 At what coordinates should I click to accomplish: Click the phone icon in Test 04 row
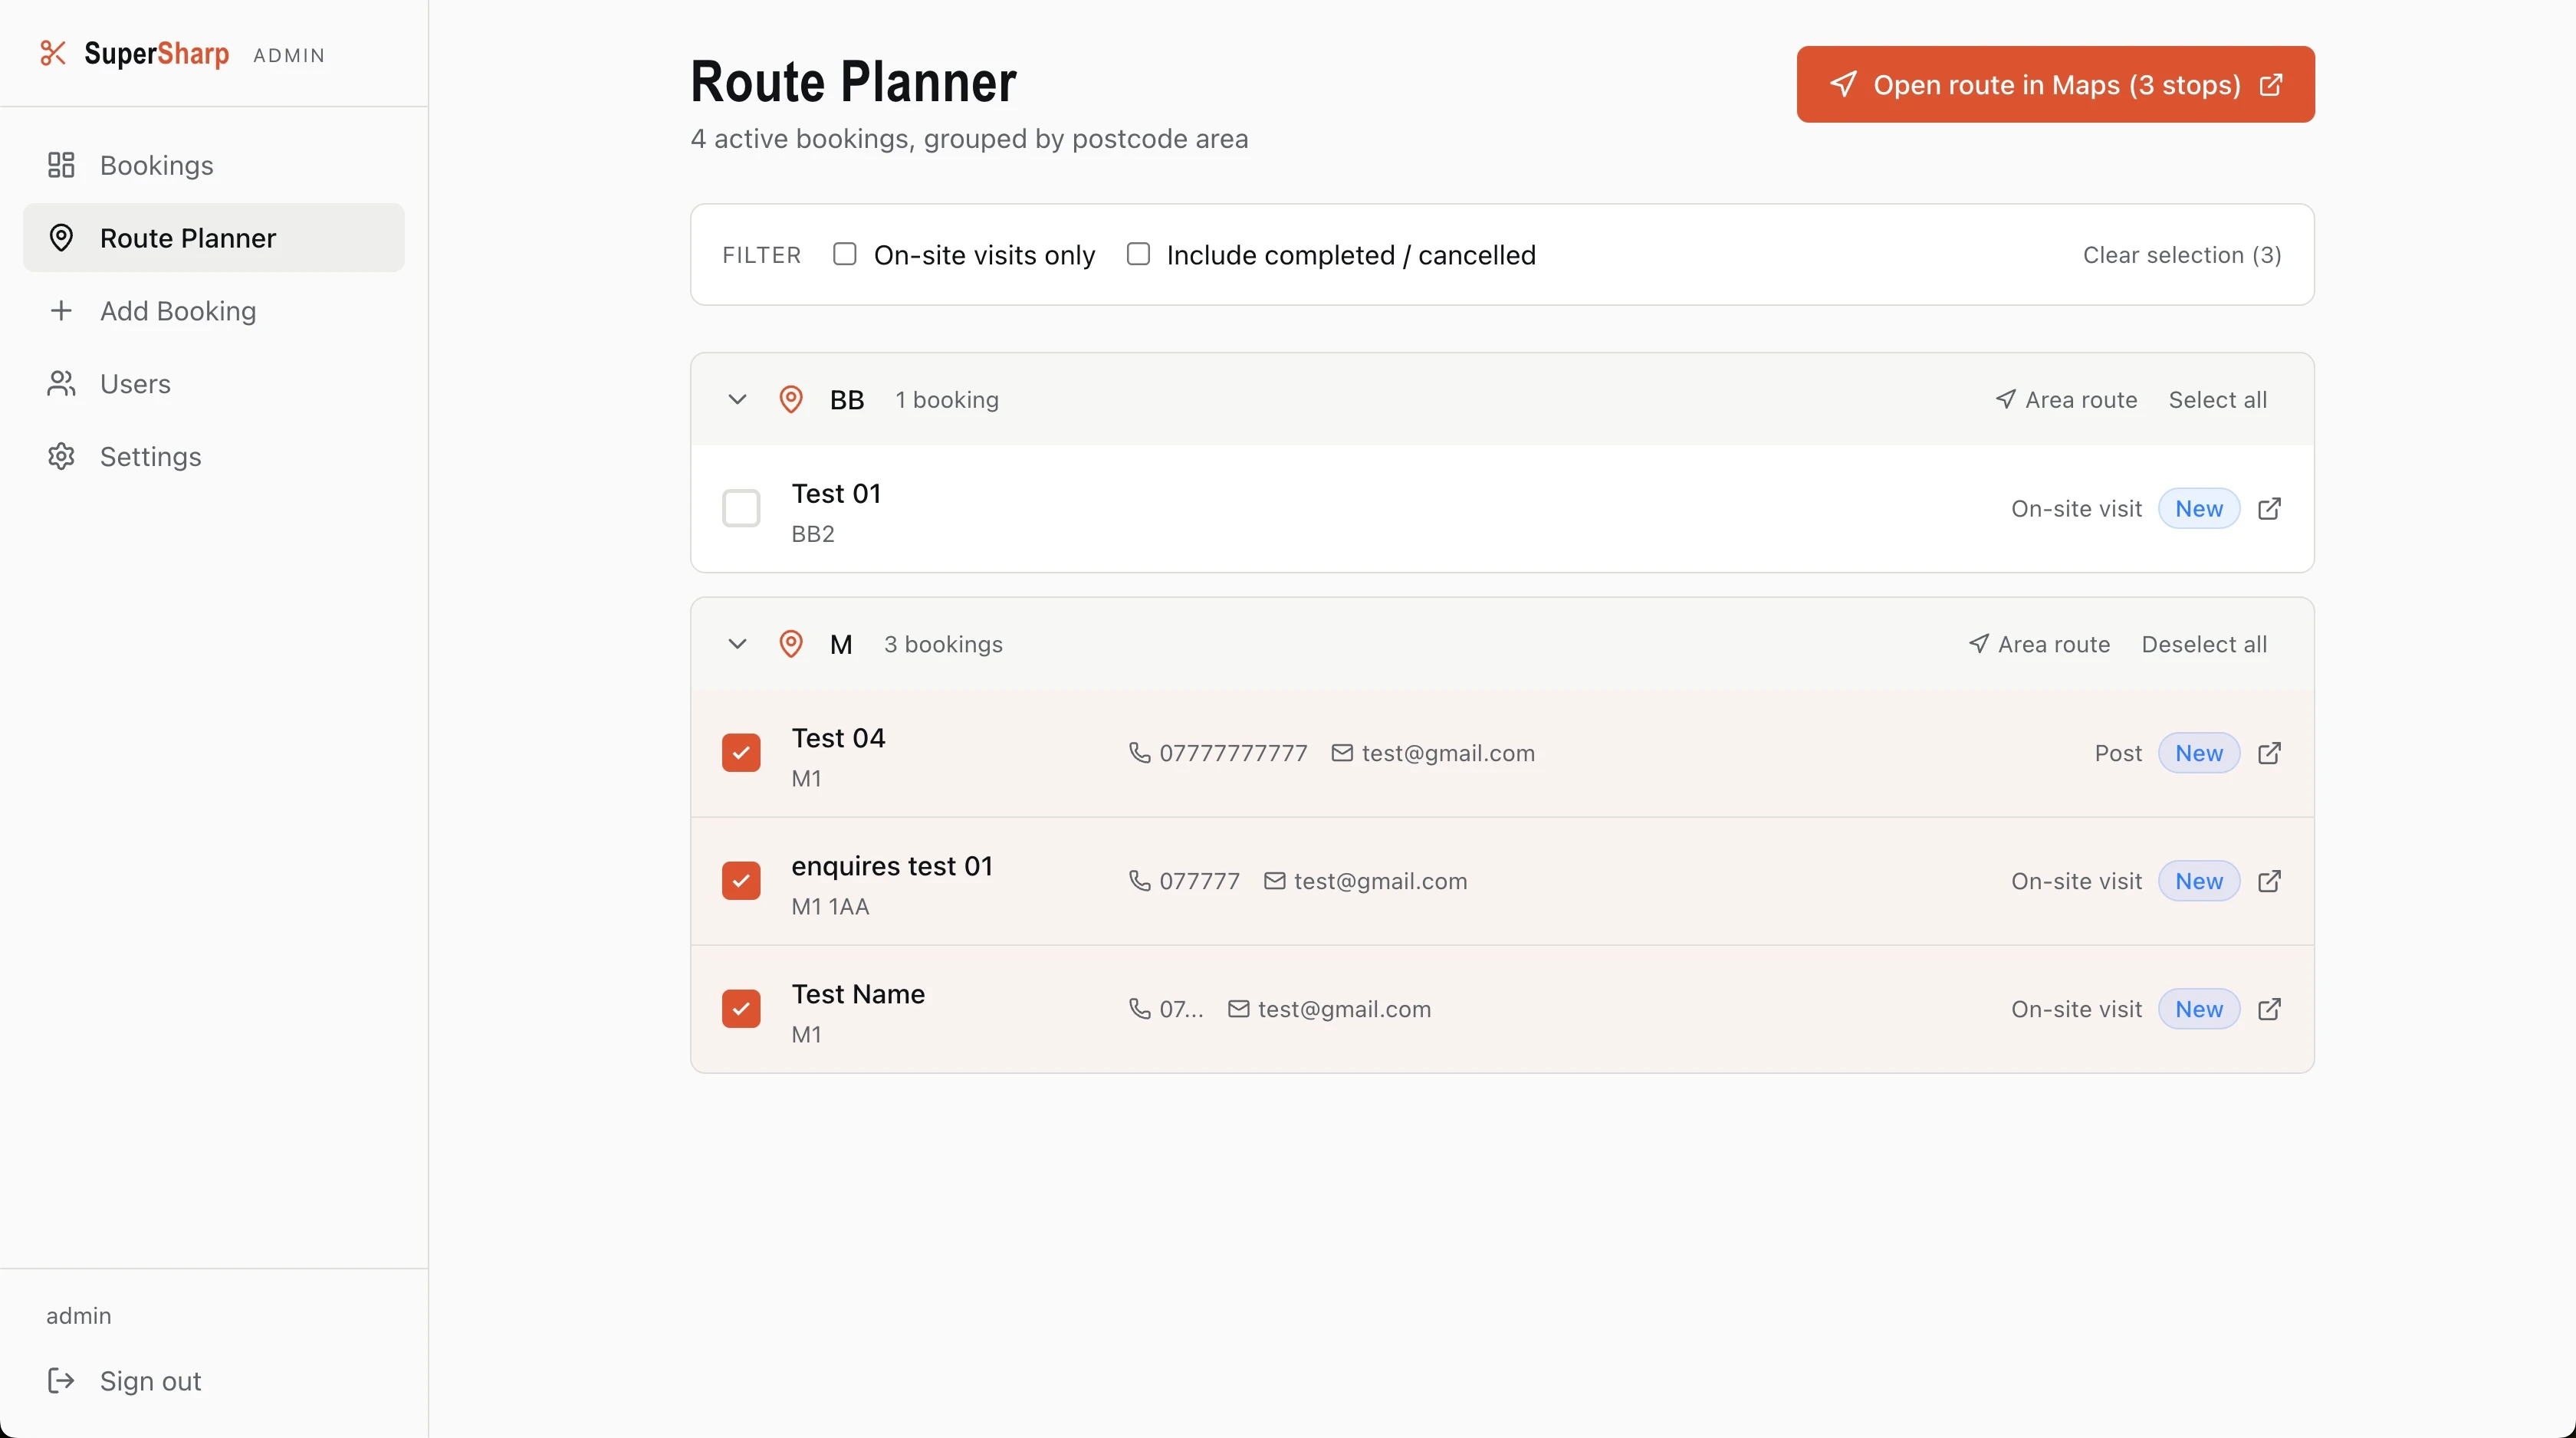1139,753
